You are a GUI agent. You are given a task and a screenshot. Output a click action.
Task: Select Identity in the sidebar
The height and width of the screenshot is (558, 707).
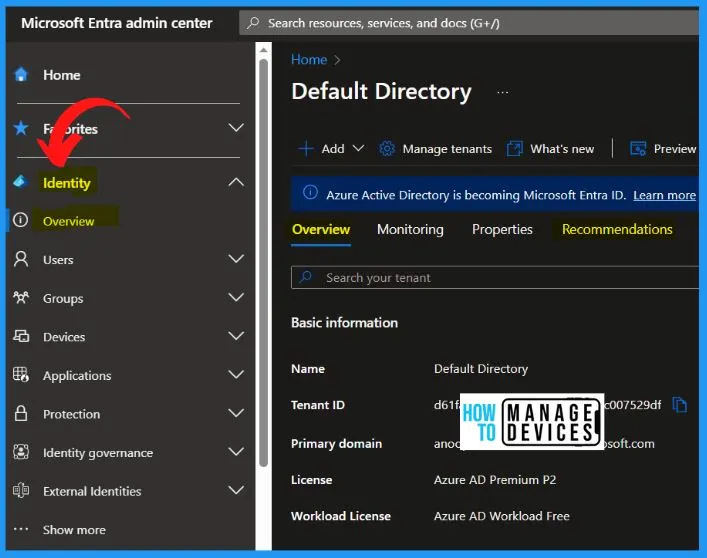67,183
